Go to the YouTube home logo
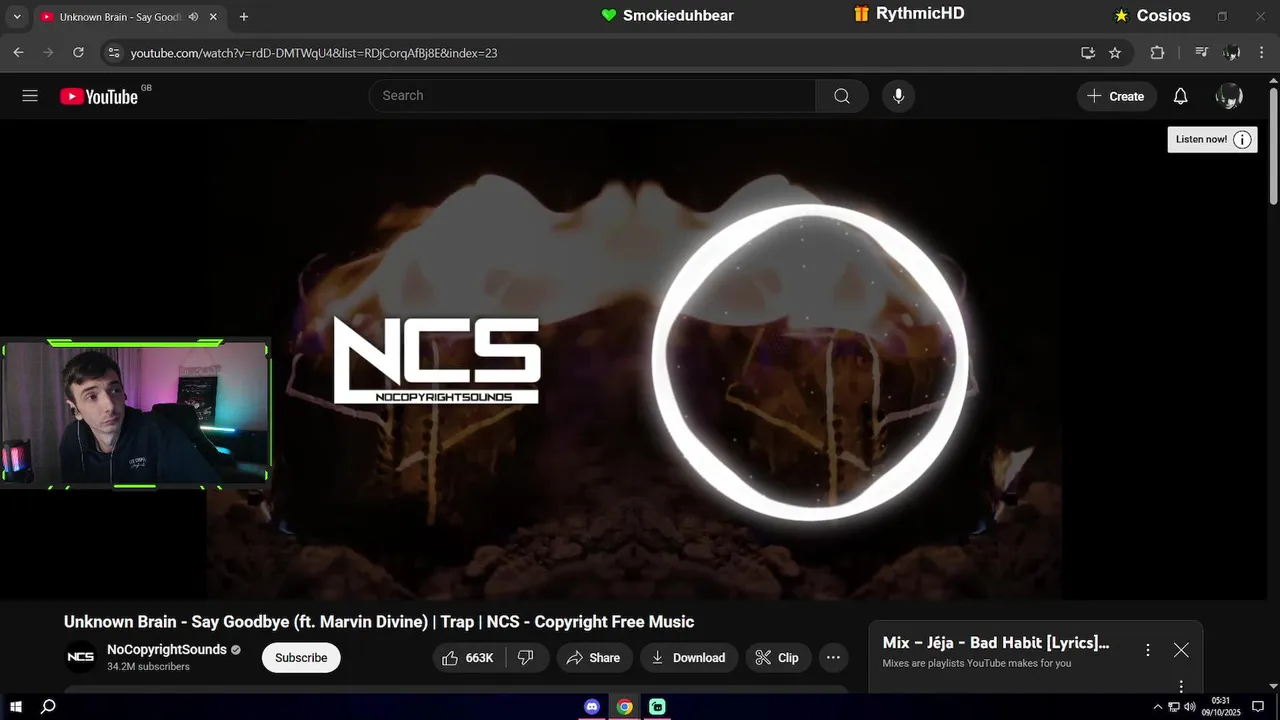The image size is (1280, 720). pyautogui.click(x=98, y=96)
